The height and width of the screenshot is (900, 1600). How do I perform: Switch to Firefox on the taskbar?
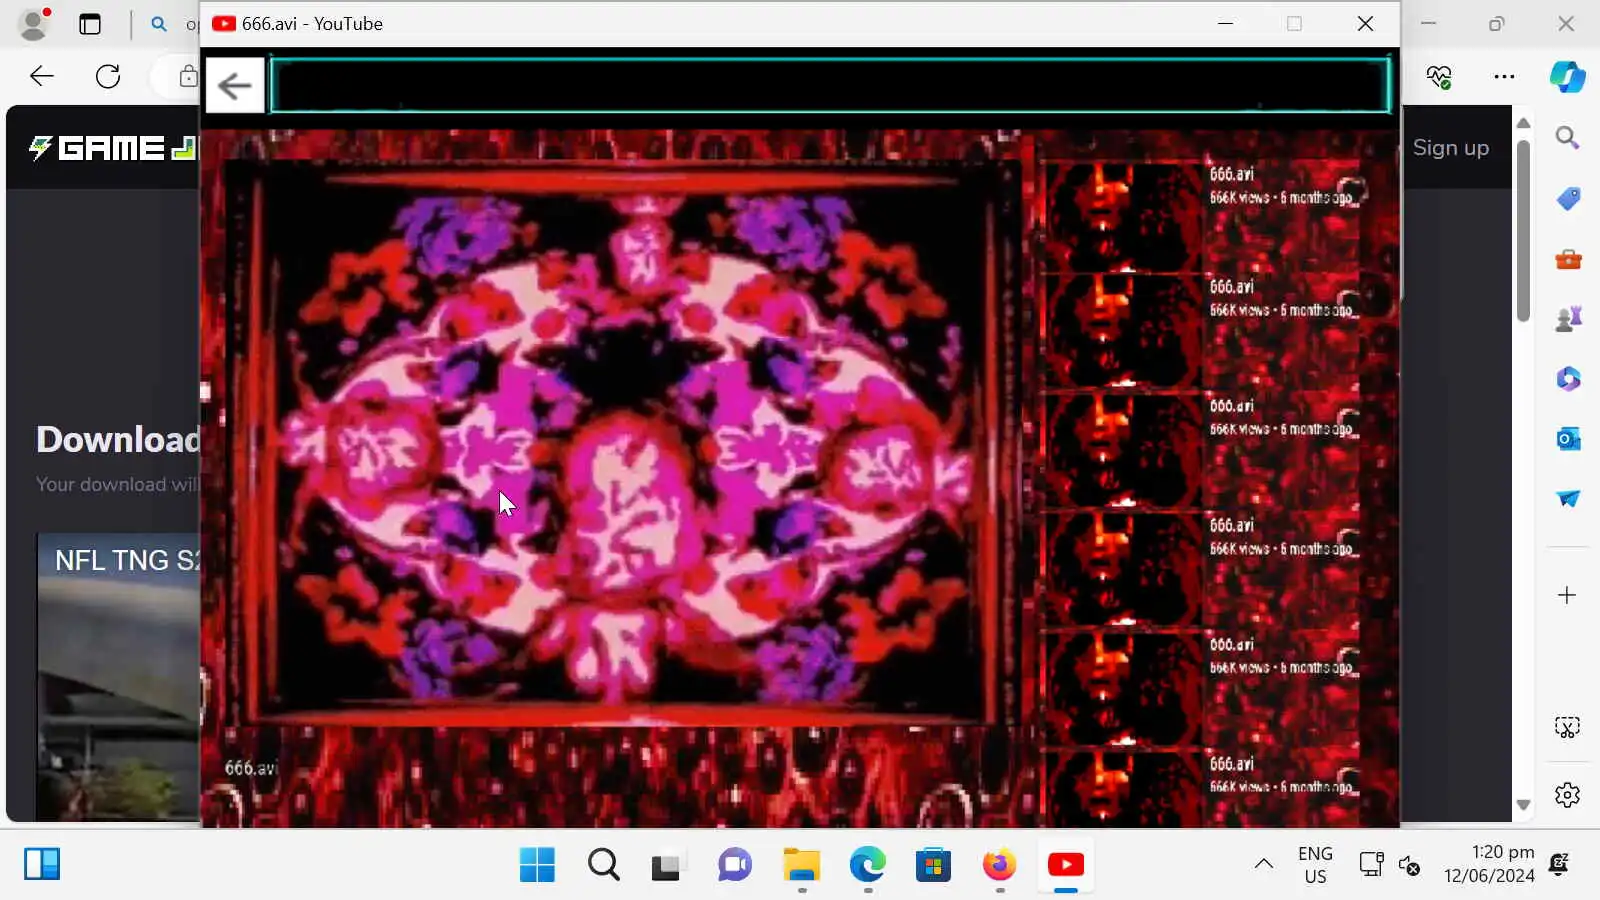(999, 865)
